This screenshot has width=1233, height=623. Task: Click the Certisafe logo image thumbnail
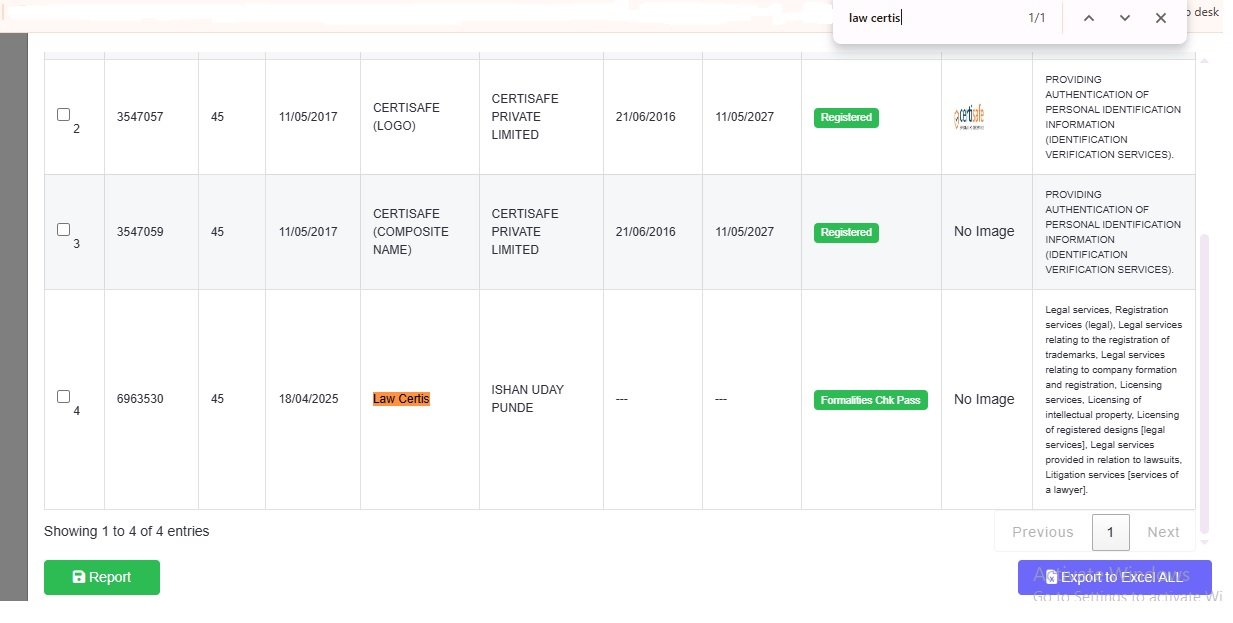pyautogui.click(x=970, y=117)
